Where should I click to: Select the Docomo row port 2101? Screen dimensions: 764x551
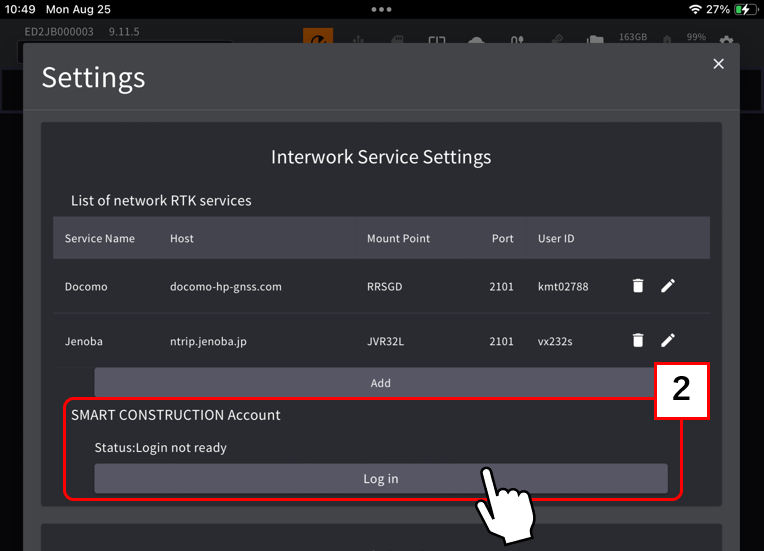pos(501,286)
